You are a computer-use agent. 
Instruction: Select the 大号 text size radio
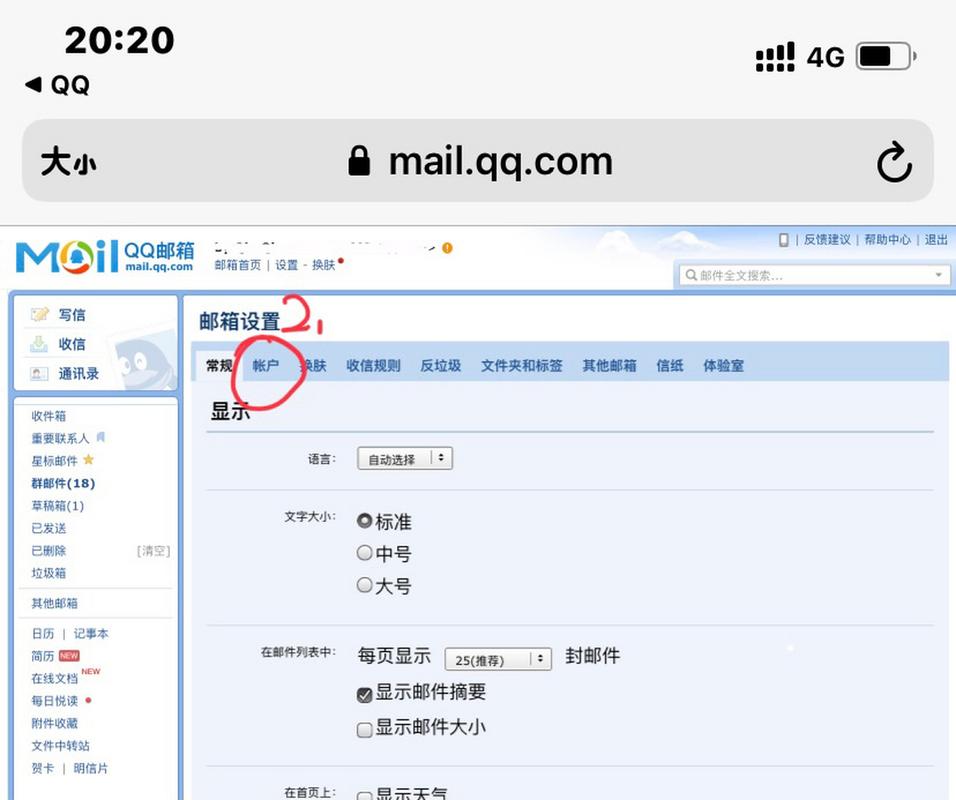click(x=364, y=585)
